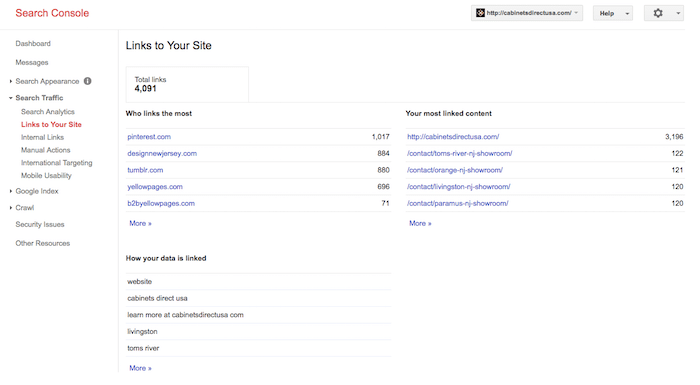Open Mobile Usability report
The width and height of the screenshot is (700, 385).
[x=46, y=176]
